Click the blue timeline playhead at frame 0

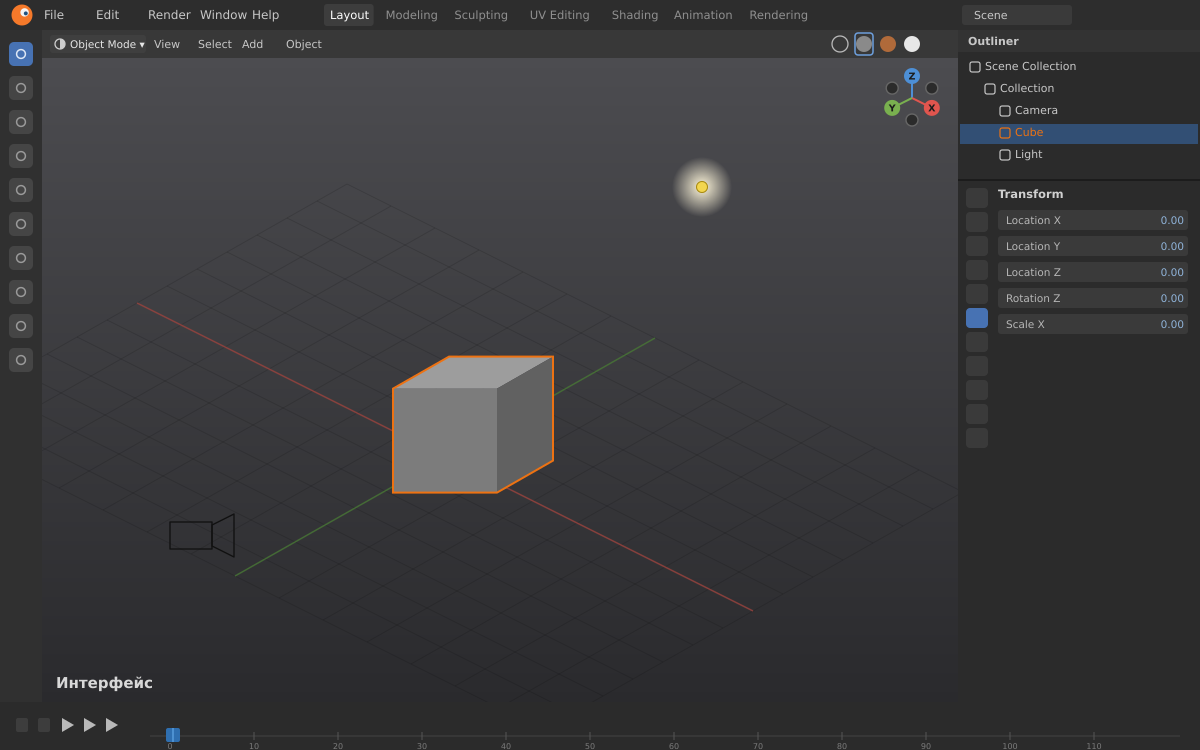pos(173,735)
